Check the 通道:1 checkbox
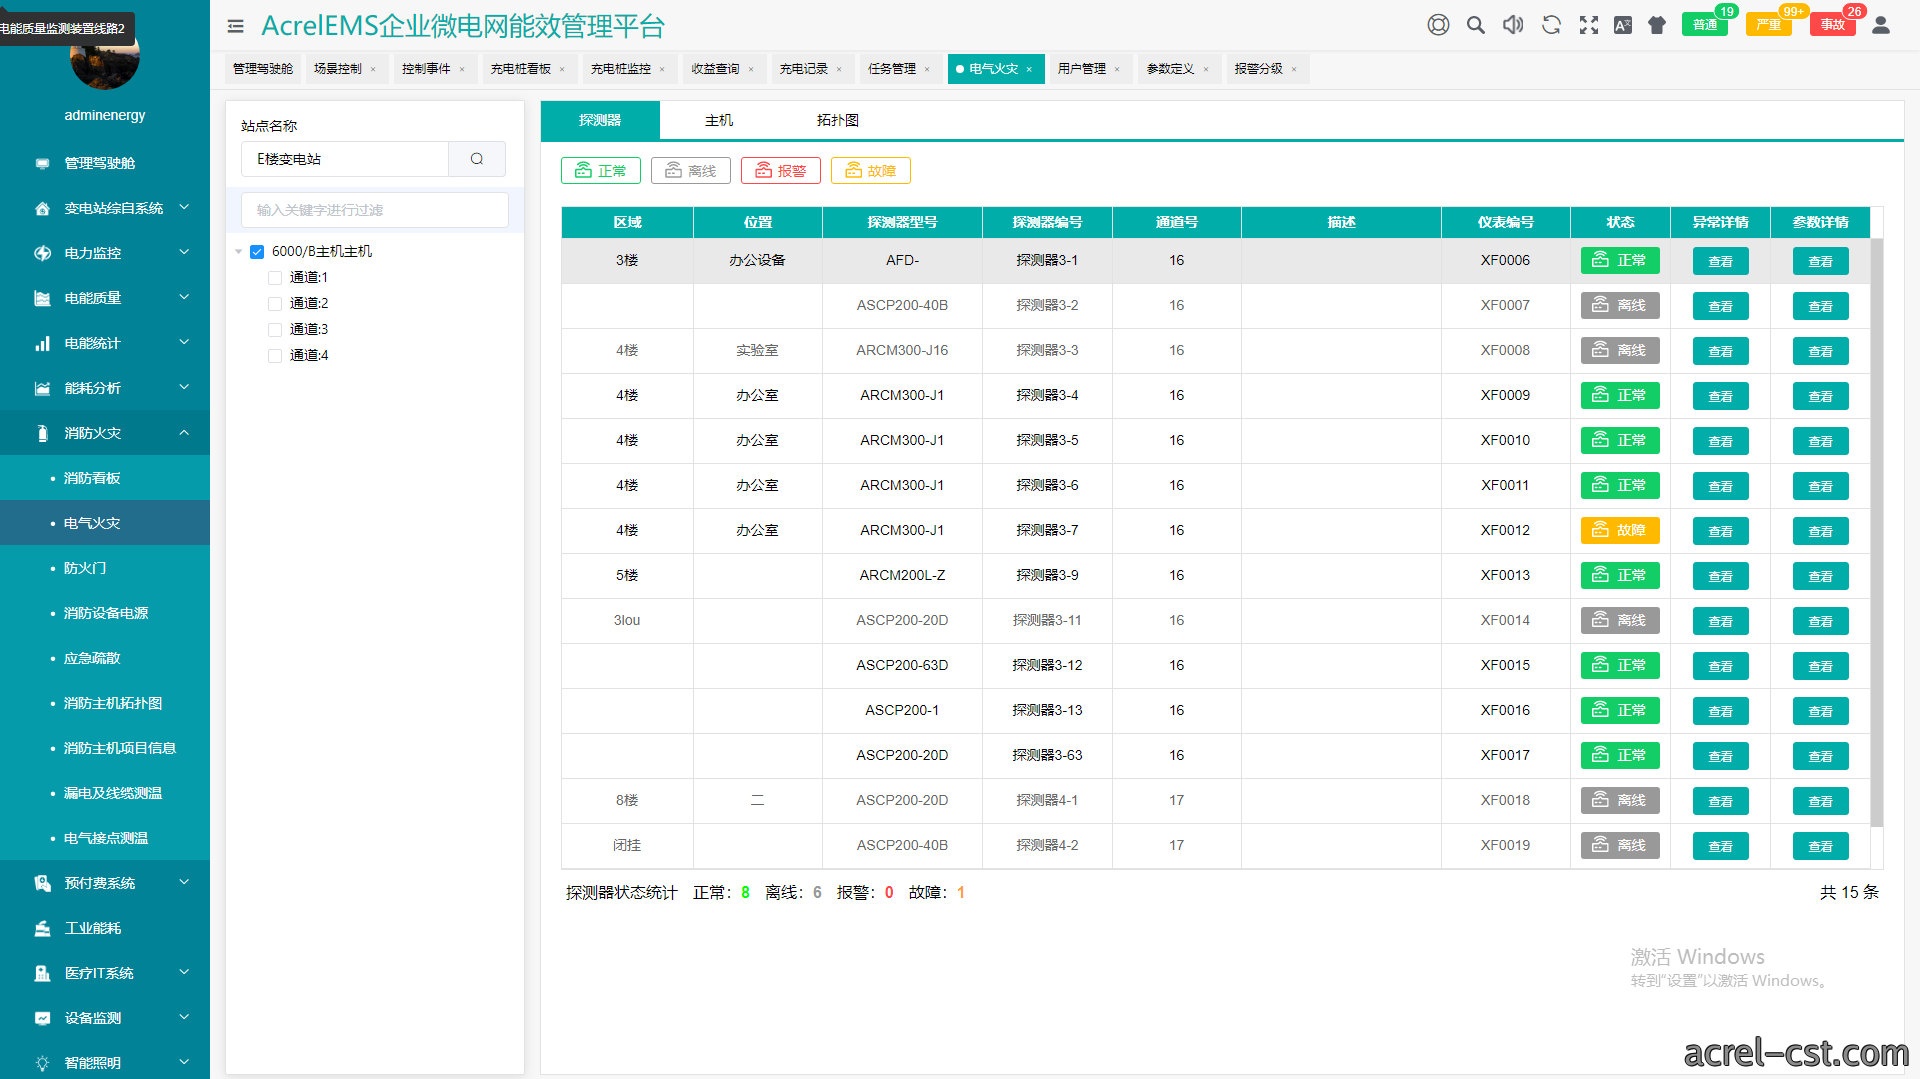Screen dimensions: 1920x1079 click(x=275, y=278)
